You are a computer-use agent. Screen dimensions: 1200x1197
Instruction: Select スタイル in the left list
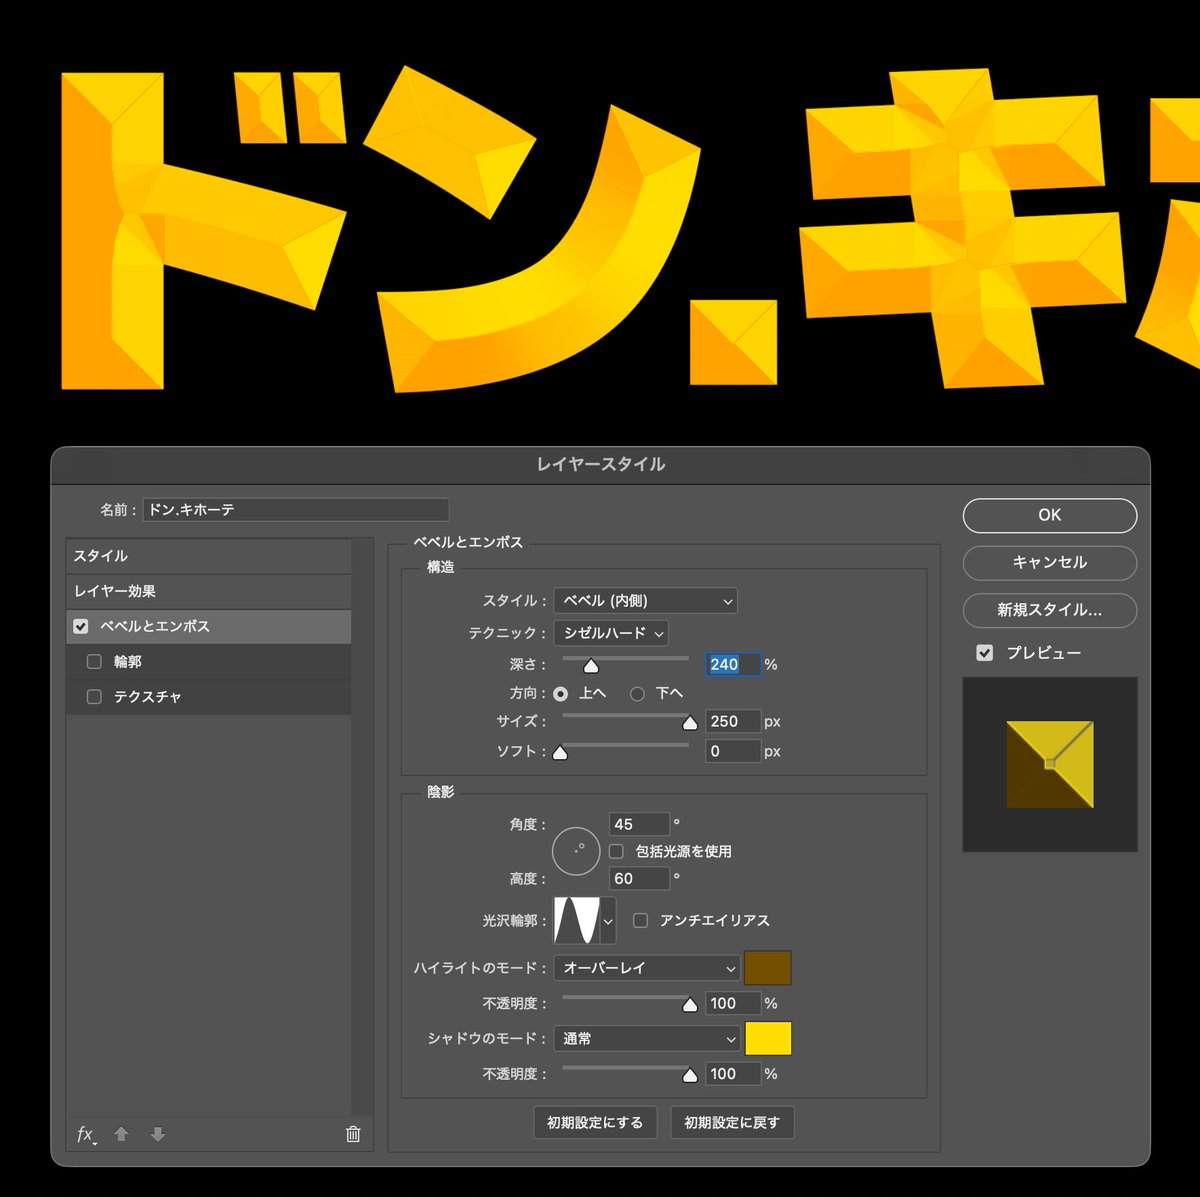point(208,556)
